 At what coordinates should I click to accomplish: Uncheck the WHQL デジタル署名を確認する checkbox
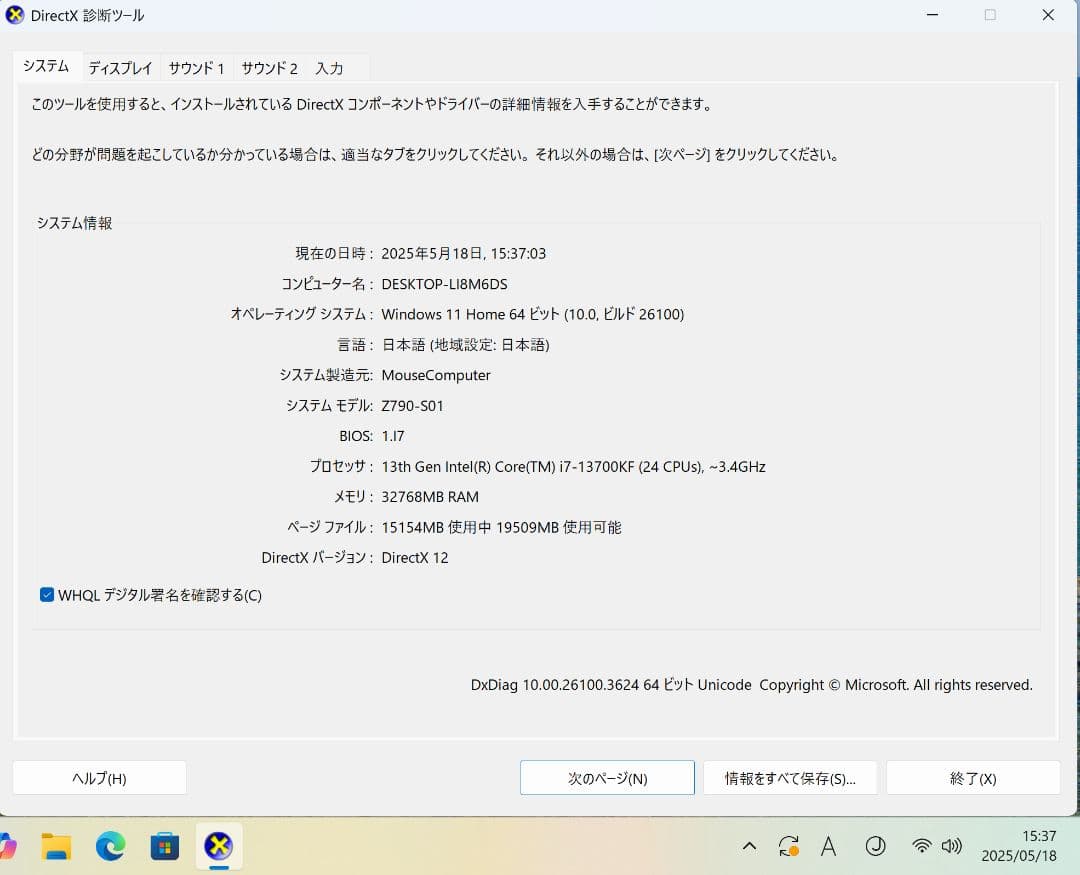pyautogui.click(x=46, y=594)
